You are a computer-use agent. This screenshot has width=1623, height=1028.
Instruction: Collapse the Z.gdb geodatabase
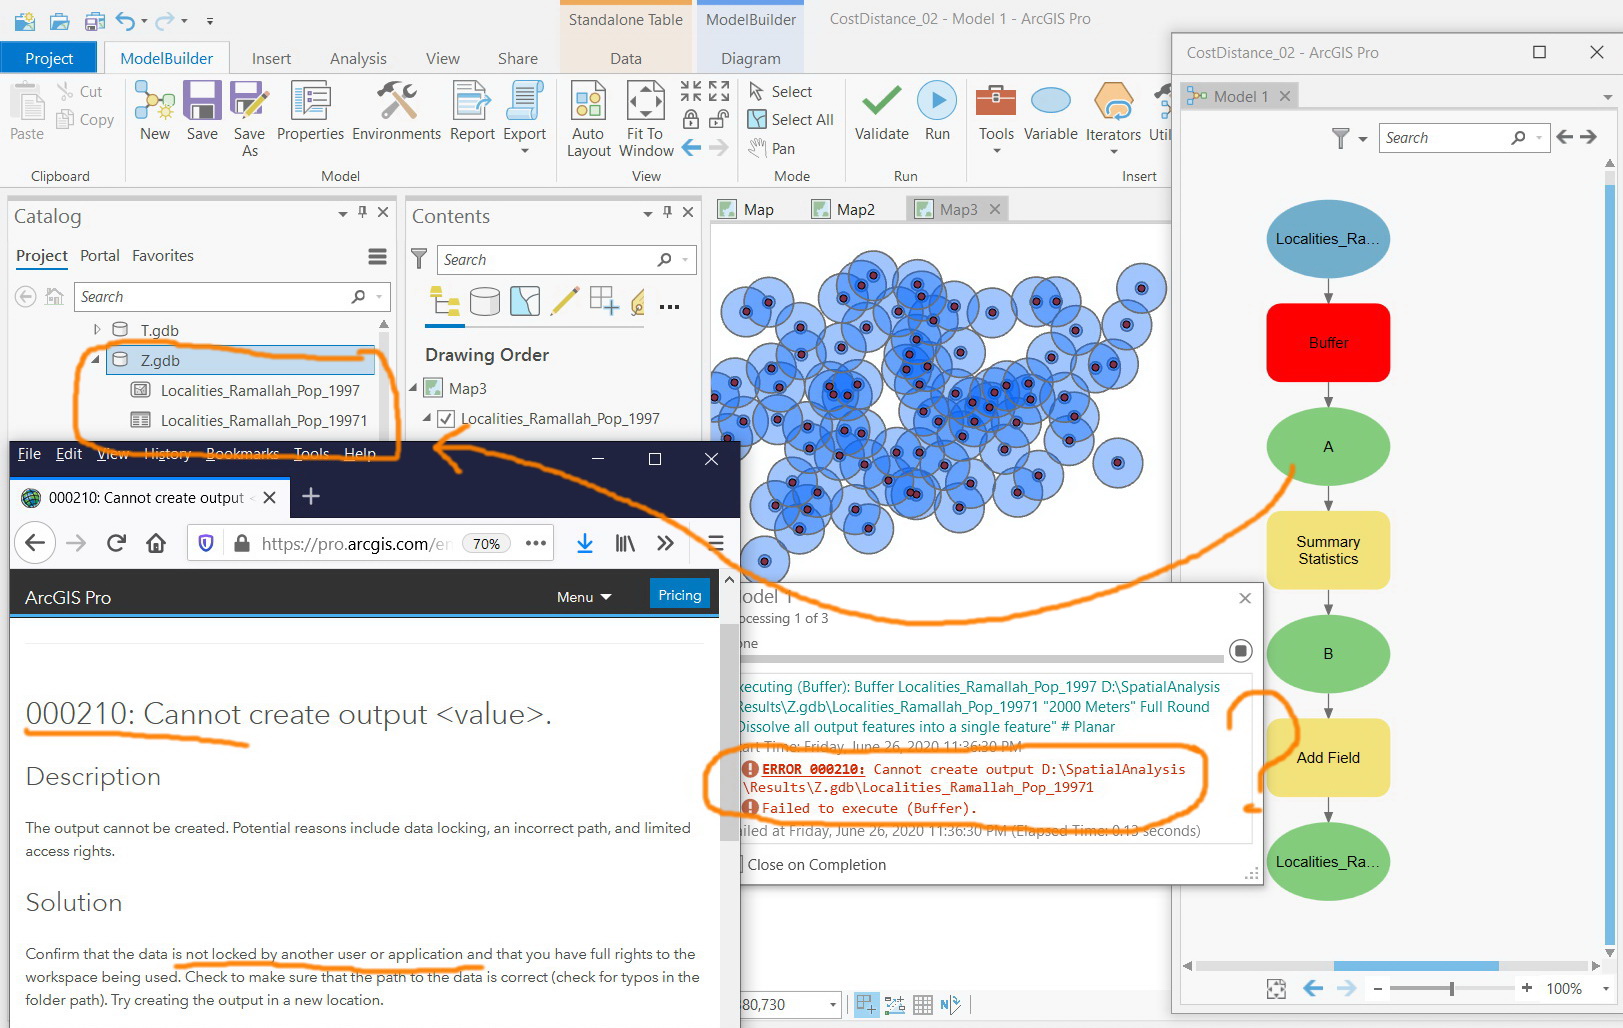click(96, 359)
